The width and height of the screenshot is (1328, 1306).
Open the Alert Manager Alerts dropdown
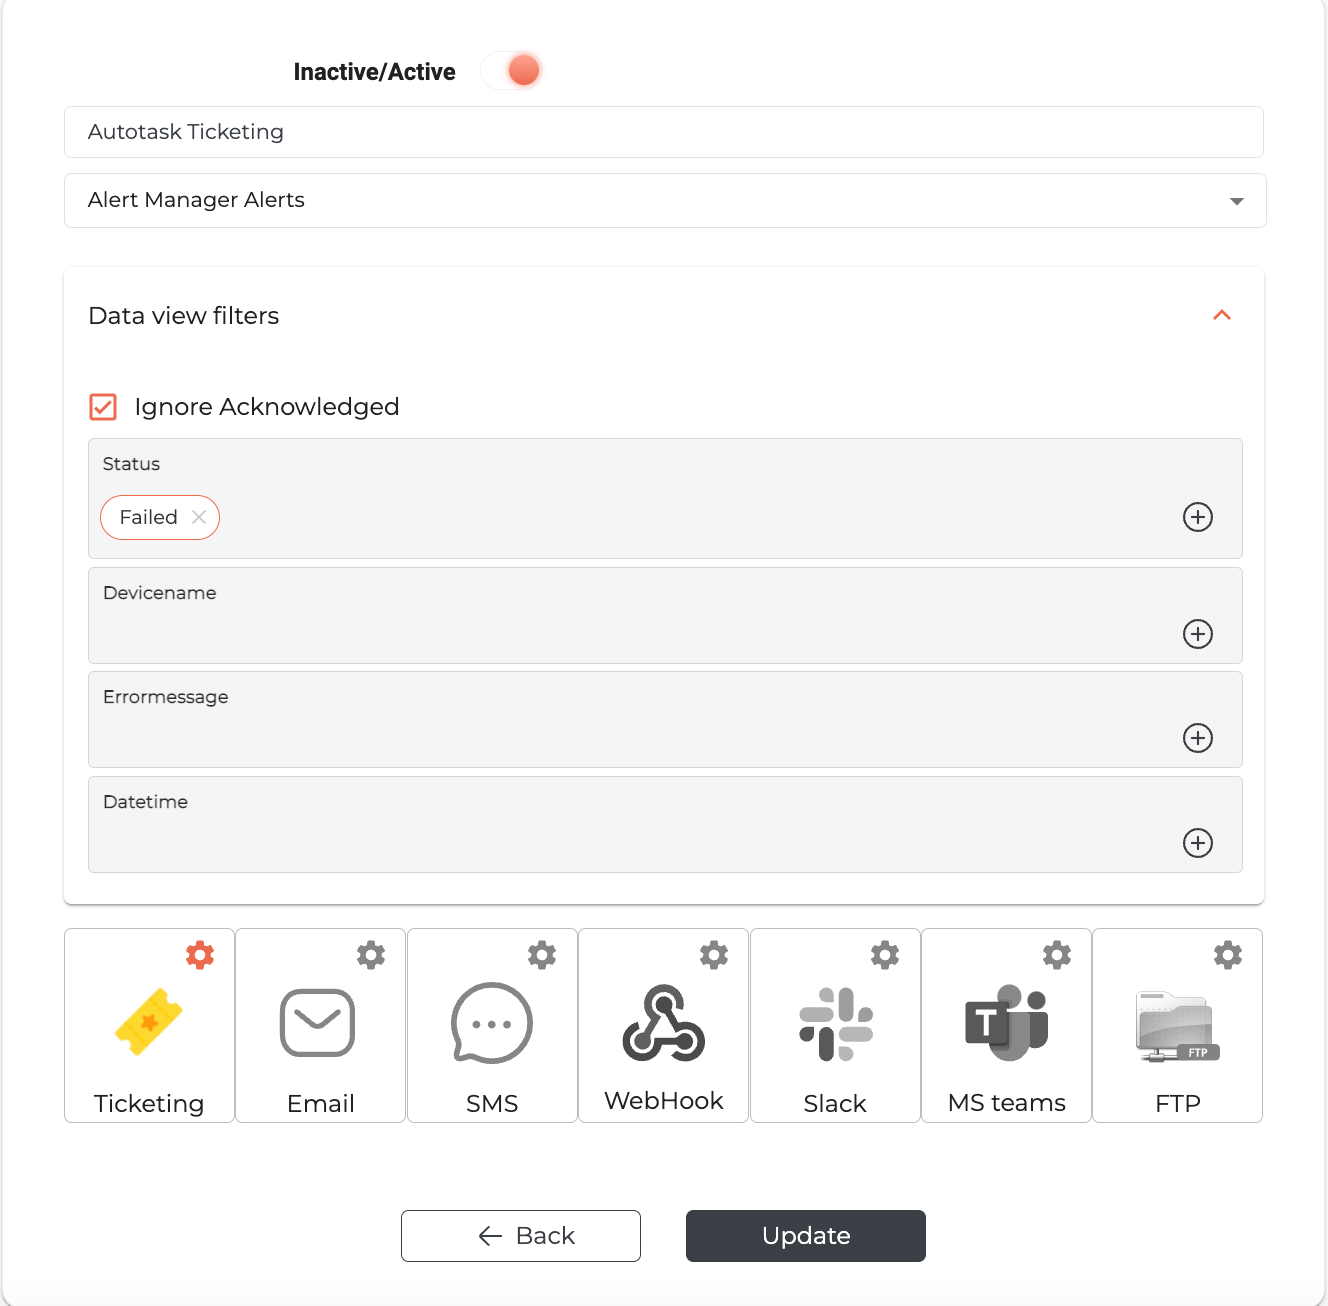[x=665, y=200]
